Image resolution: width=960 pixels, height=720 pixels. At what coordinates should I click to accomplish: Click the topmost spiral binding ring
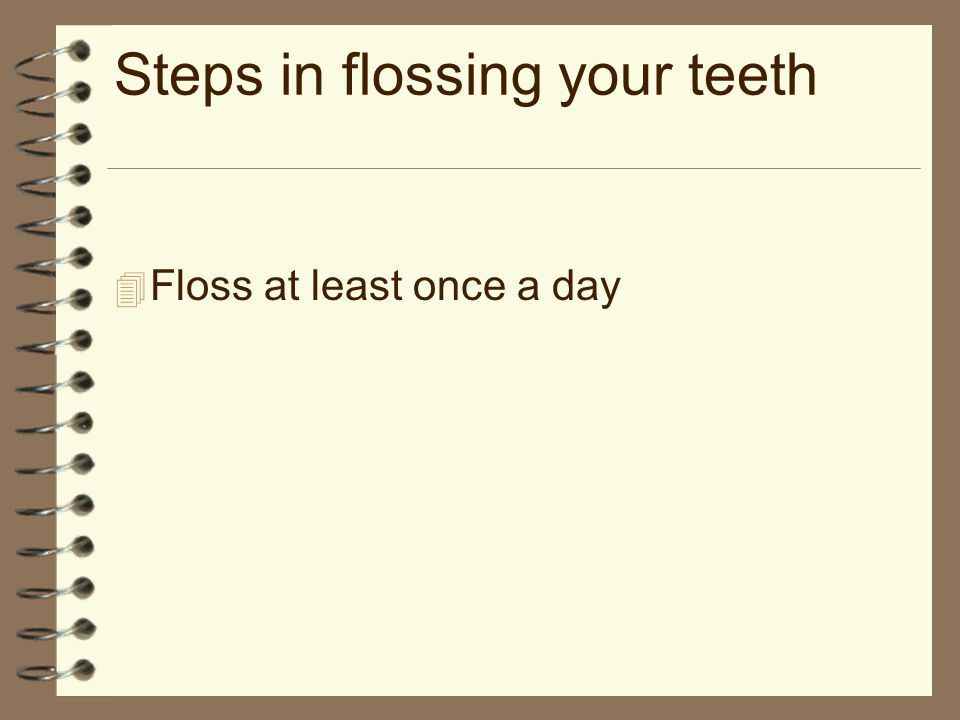click(x=52, y=60)
